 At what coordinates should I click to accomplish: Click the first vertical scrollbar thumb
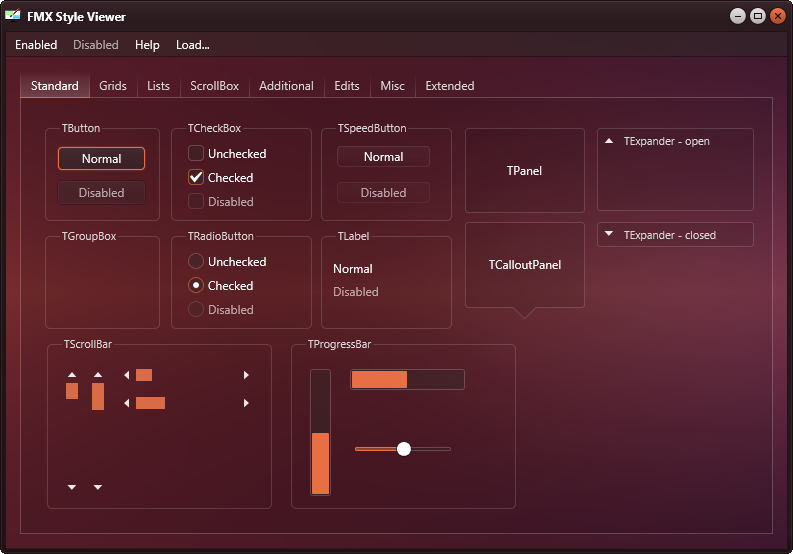[72, 391]
